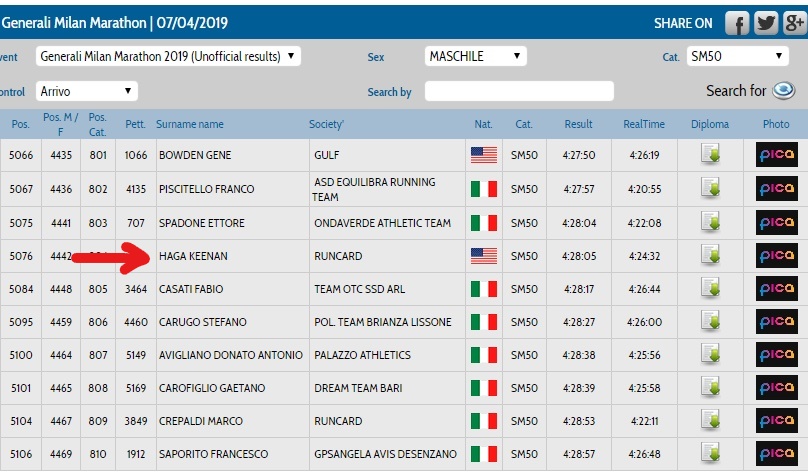
Task: Share results on Twitter
Action: pyautogui.click(x=766, y=23)
